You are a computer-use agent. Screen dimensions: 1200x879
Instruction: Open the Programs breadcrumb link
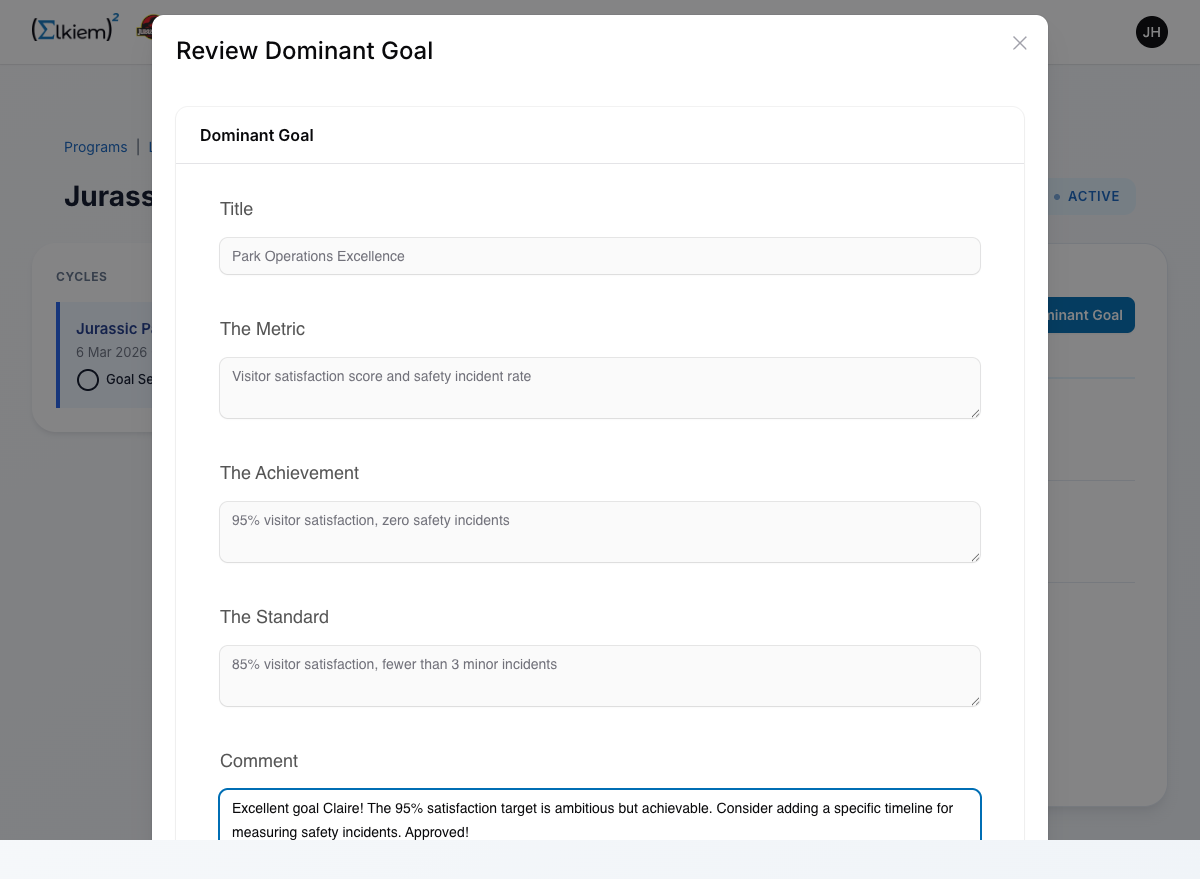[95, 147]
